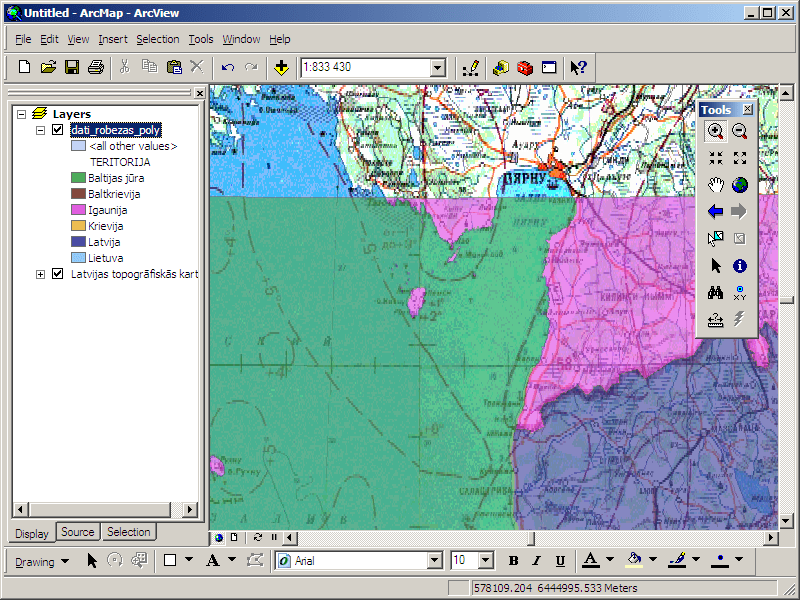Open ArcToolbox red toolbox icon
Viewport: 800px width, 600px height.
[524, 67]
